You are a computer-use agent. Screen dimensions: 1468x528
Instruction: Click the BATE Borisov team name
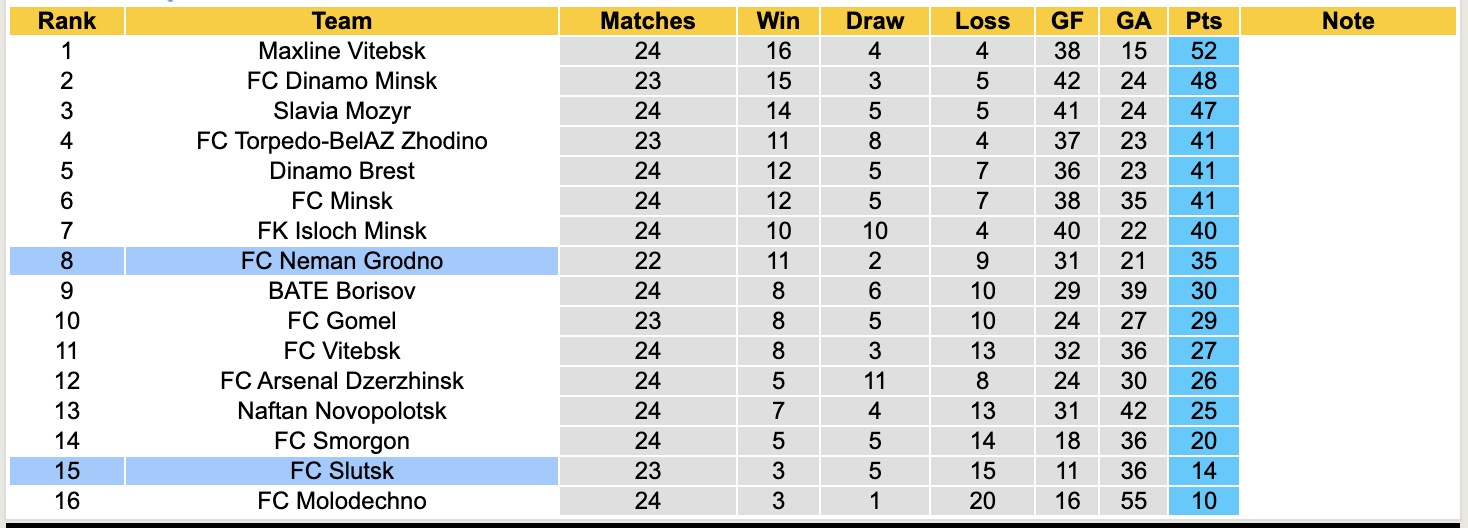point(342,291)
